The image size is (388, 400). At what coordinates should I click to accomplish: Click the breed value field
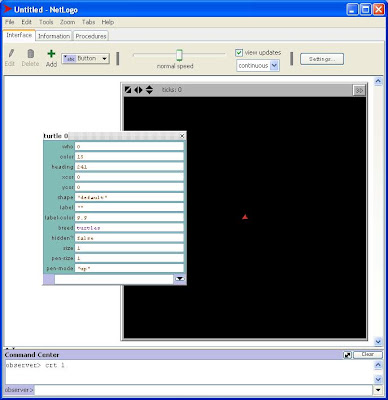[x=129, y=228]
